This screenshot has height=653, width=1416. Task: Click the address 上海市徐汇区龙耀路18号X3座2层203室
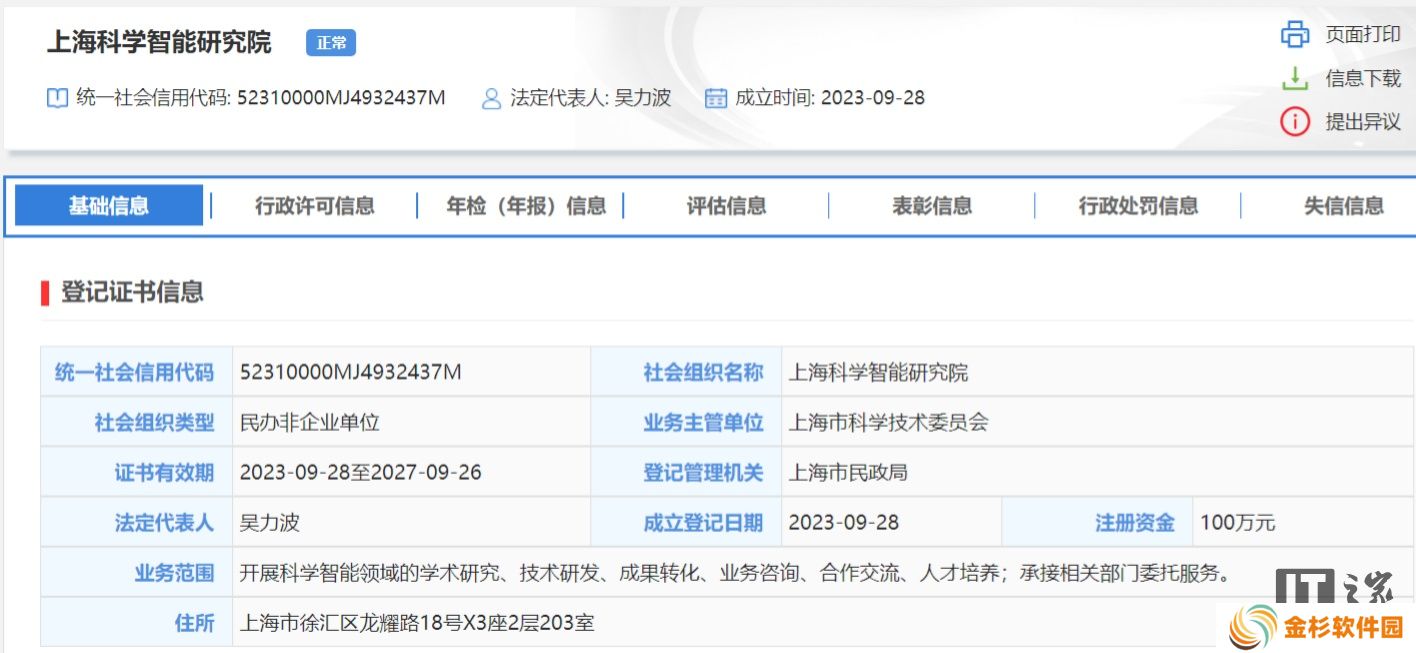click(417, 623)
